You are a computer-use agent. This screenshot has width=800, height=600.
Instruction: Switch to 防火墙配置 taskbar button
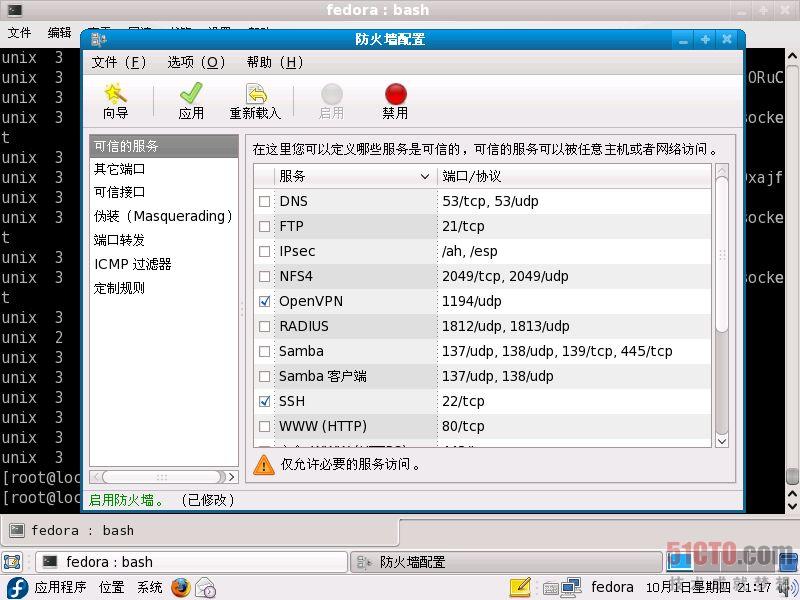click(506, 562)
